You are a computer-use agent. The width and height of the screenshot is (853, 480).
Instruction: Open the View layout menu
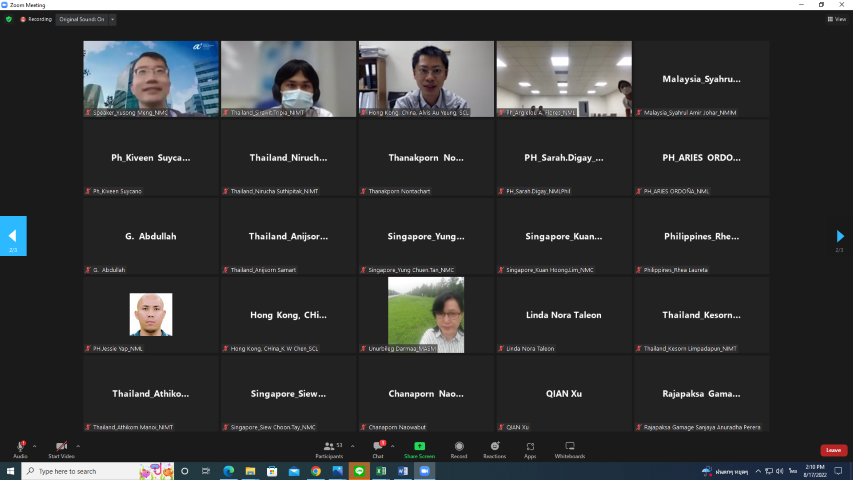point(836,19)
